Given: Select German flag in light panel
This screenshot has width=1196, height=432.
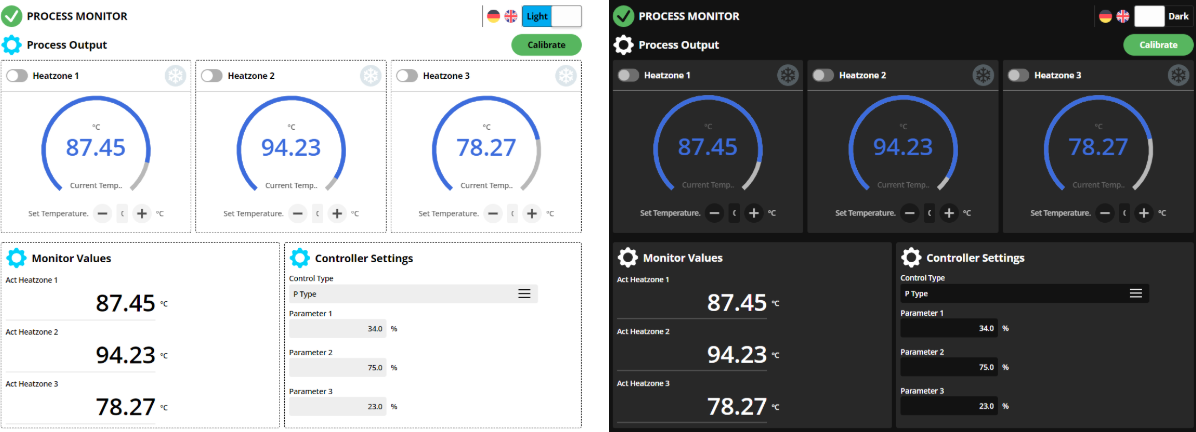Looking at the screenshot, I should 494,16.
